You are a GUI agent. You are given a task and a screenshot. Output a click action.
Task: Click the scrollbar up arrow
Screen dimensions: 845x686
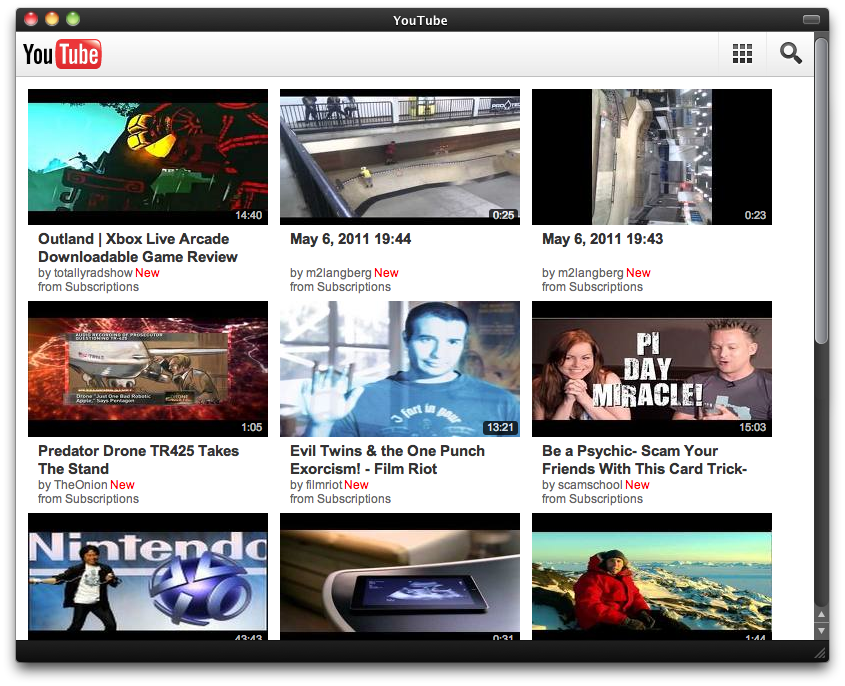tap(822, 614)
